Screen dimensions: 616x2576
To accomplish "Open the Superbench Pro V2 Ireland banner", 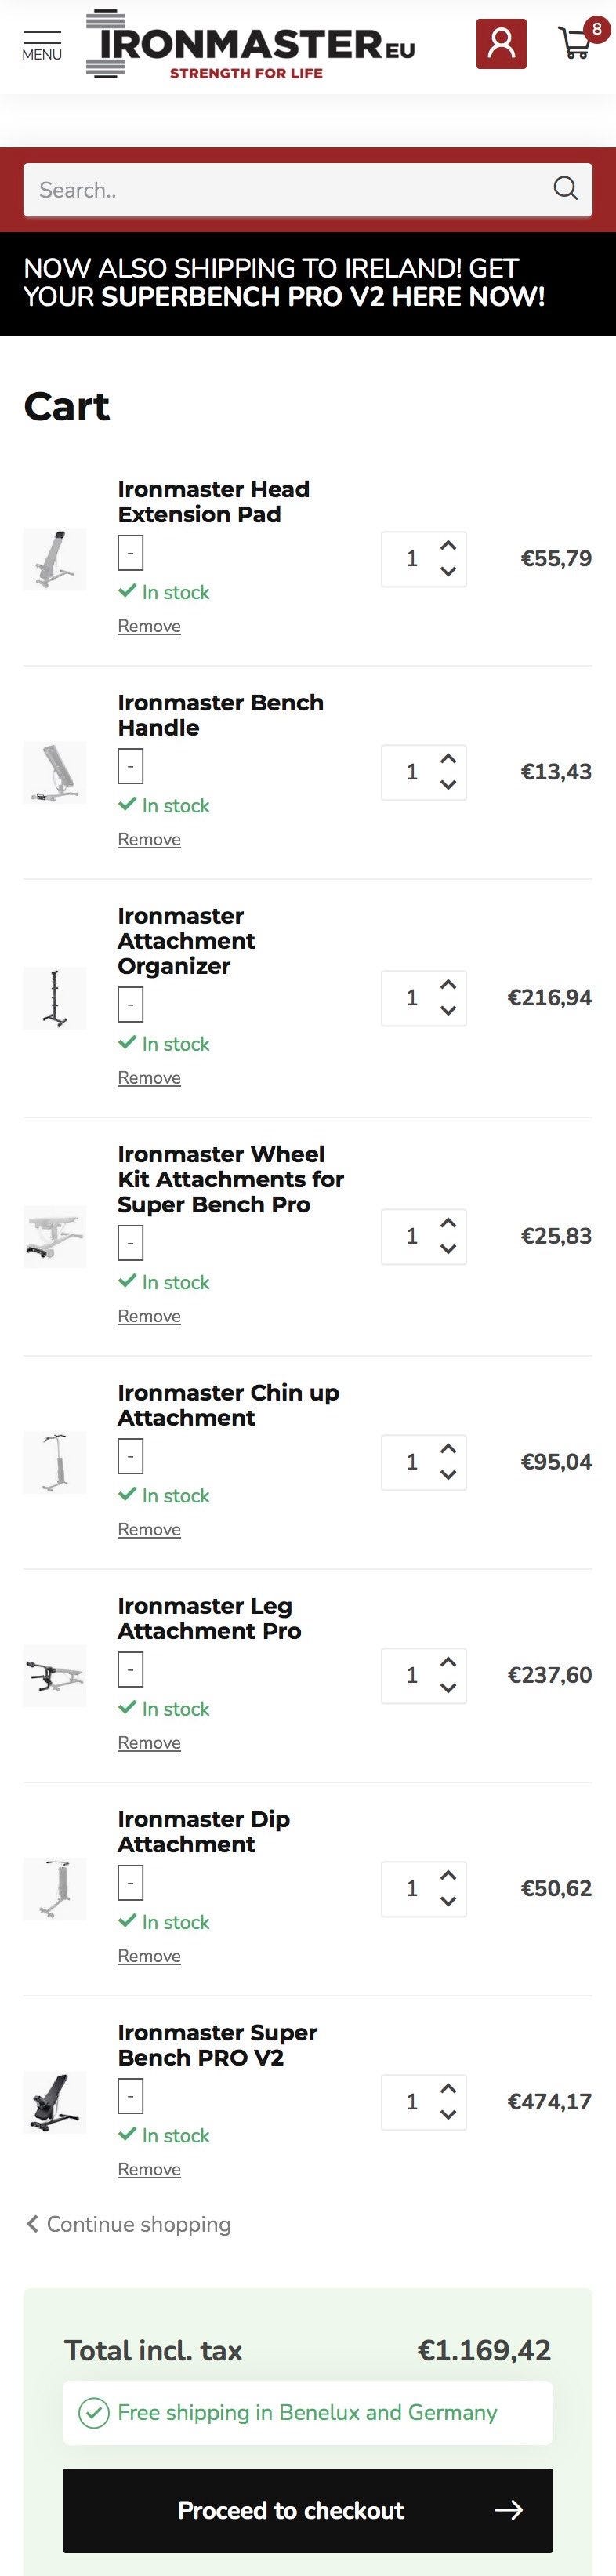I will (x=284, y=283).
